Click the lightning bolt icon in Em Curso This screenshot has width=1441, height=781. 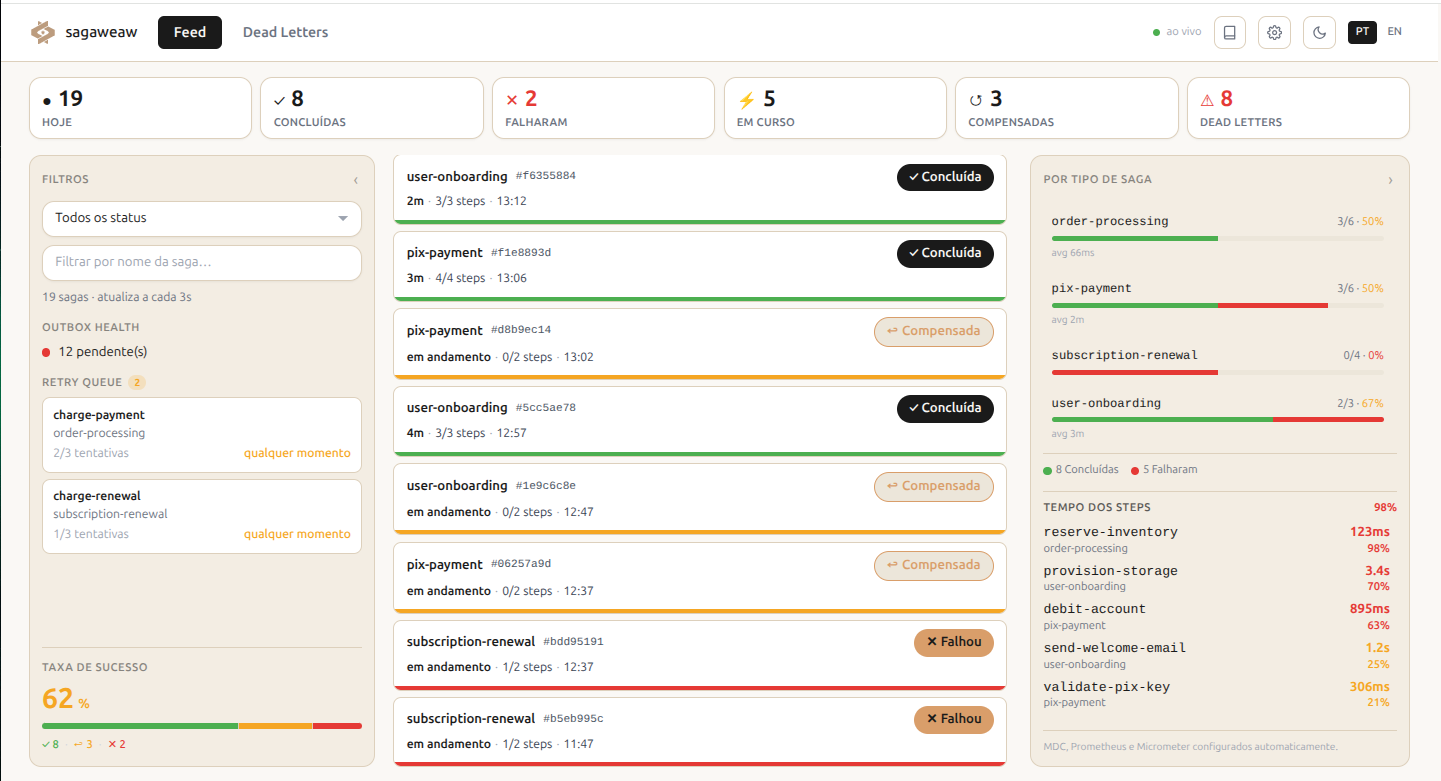click(746, 99)
